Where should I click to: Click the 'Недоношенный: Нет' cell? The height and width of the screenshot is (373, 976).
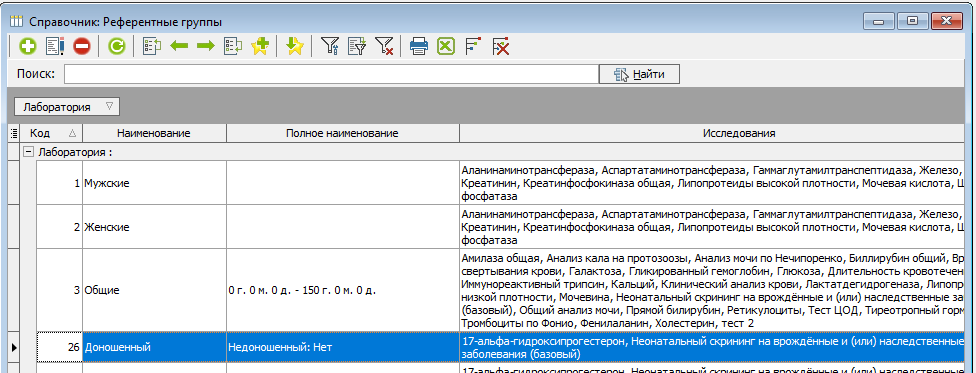[x=342, y=347]
